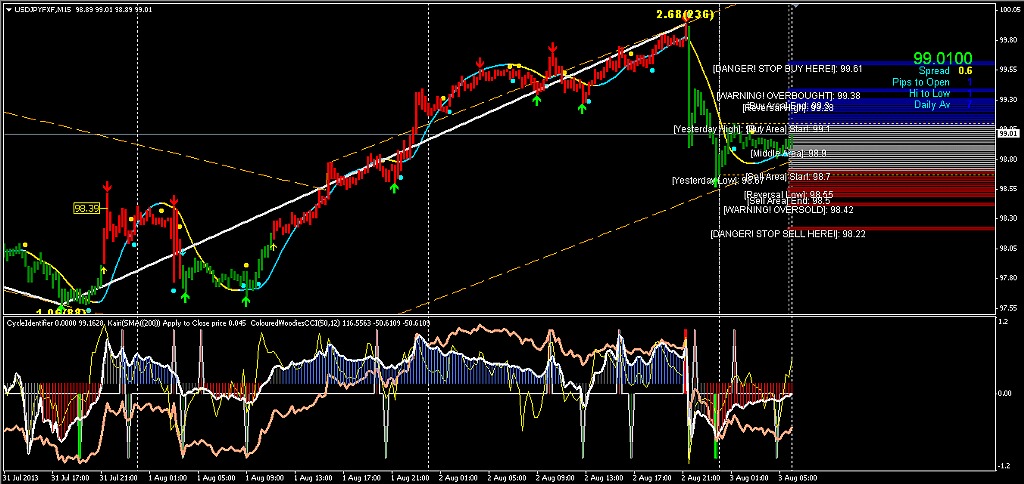Select the current price tag 99.01 on axis
The image size is (1024, 484).
[1006, 134]
